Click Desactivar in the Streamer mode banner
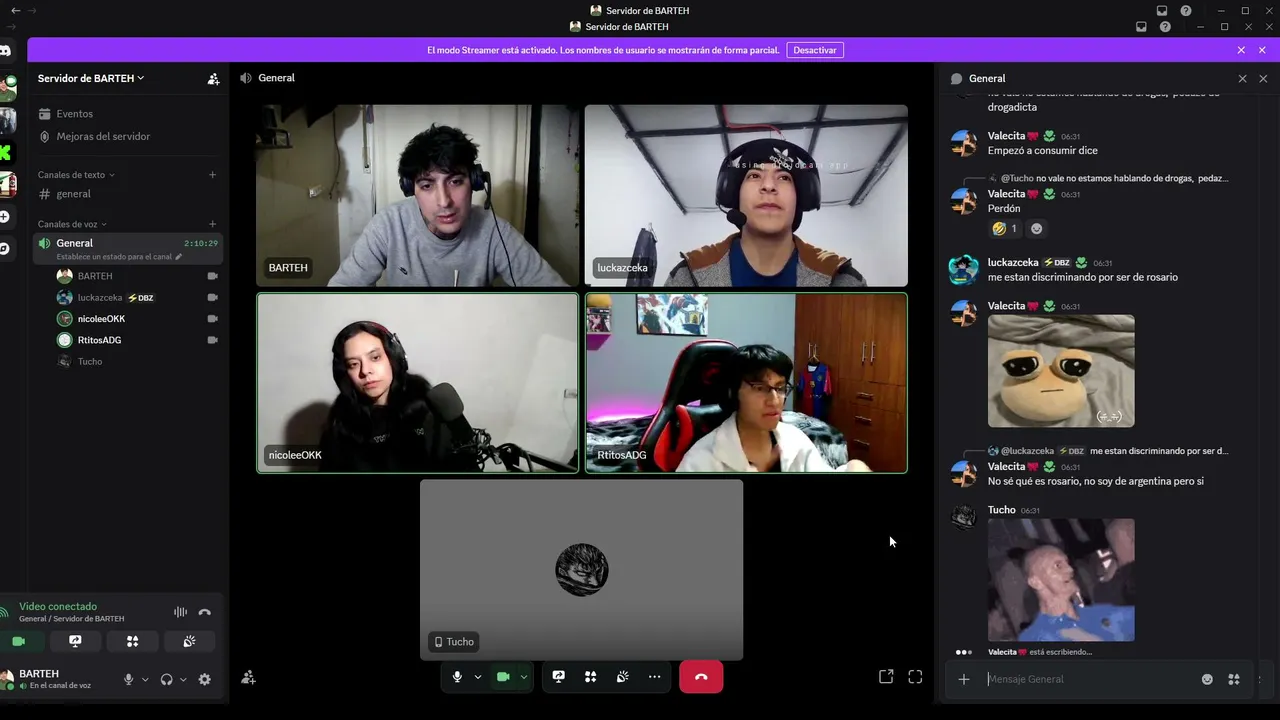This screenshot has width=1280, height=720. click(x=815, y=50)
